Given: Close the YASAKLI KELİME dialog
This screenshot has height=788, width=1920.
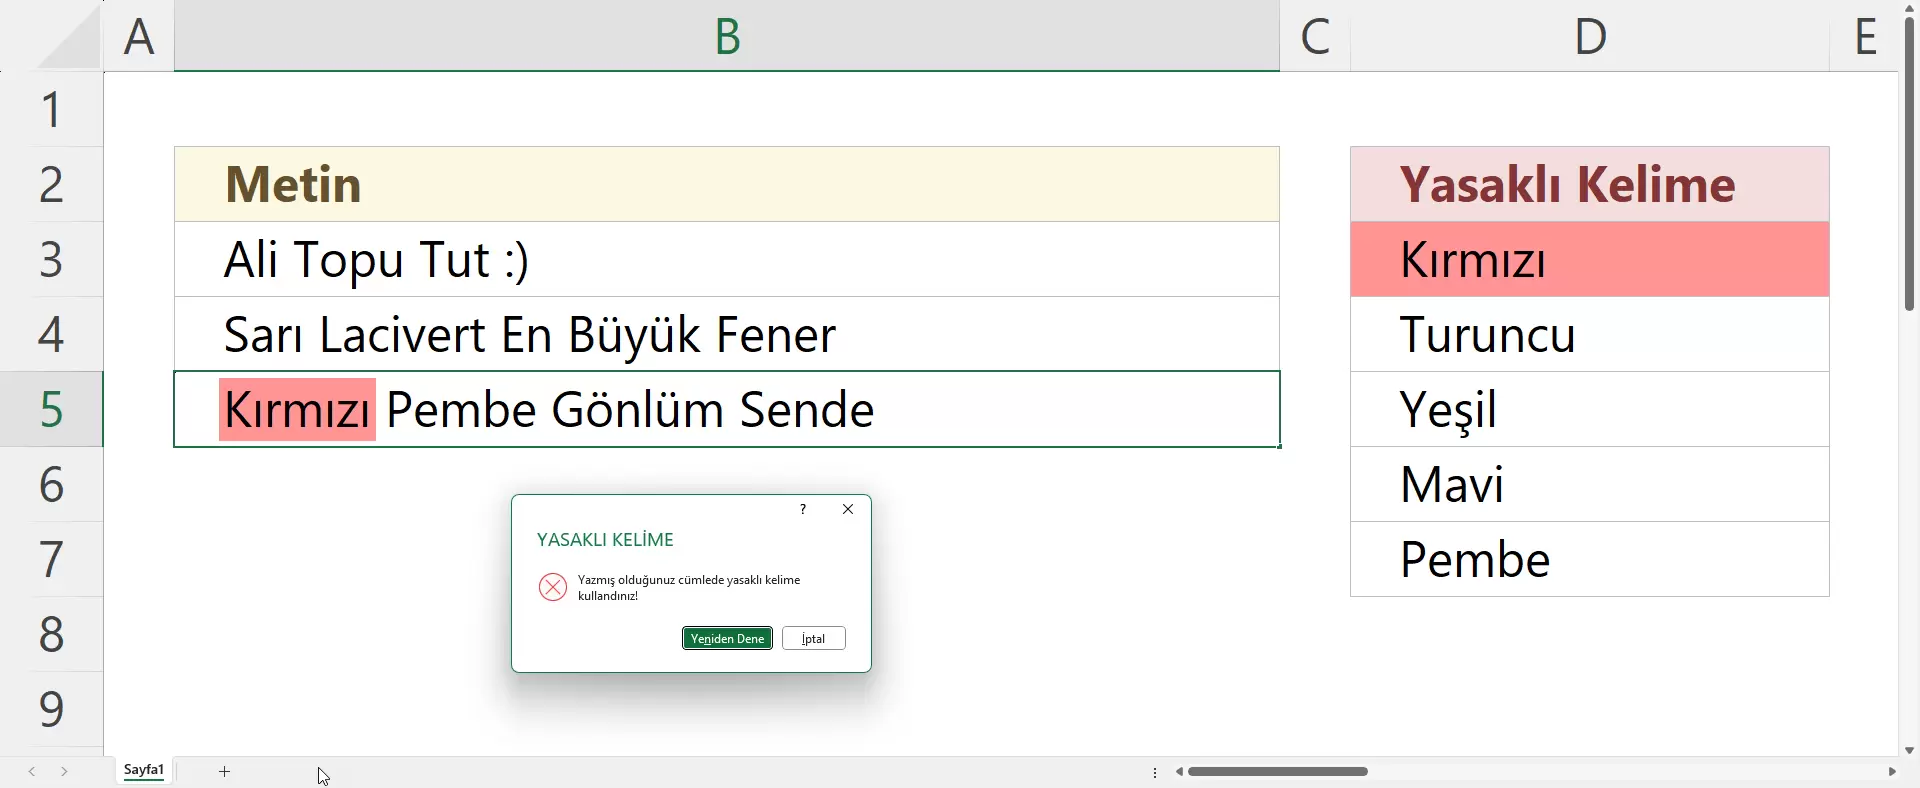Looking at the screenshot, I should pyautogui.click(x=848, y=509).
